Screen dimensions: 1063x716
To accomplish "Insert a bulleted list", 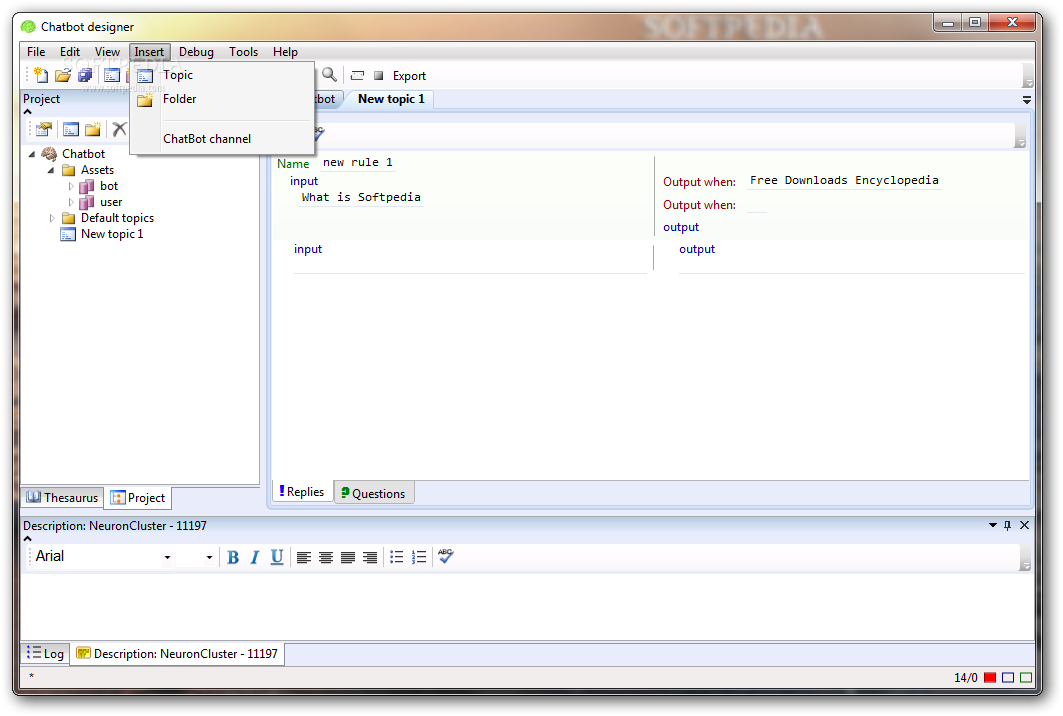I will (x=397, y=557).
